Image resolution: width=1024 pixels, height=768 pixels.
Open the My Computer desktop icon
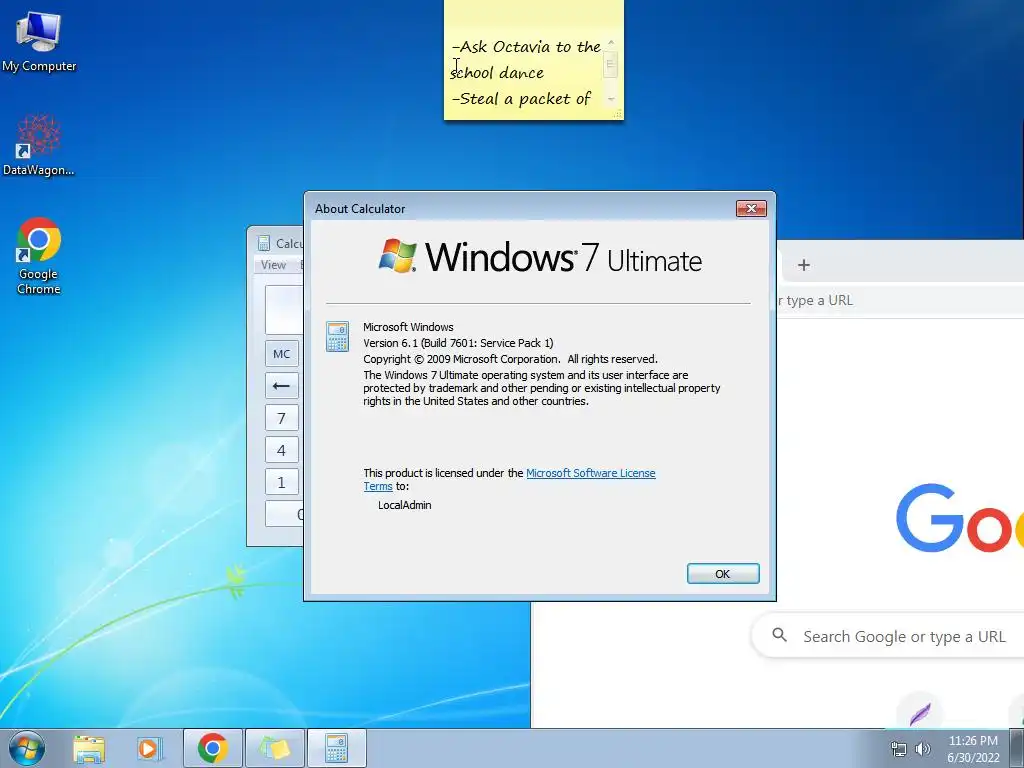(39, 40)
